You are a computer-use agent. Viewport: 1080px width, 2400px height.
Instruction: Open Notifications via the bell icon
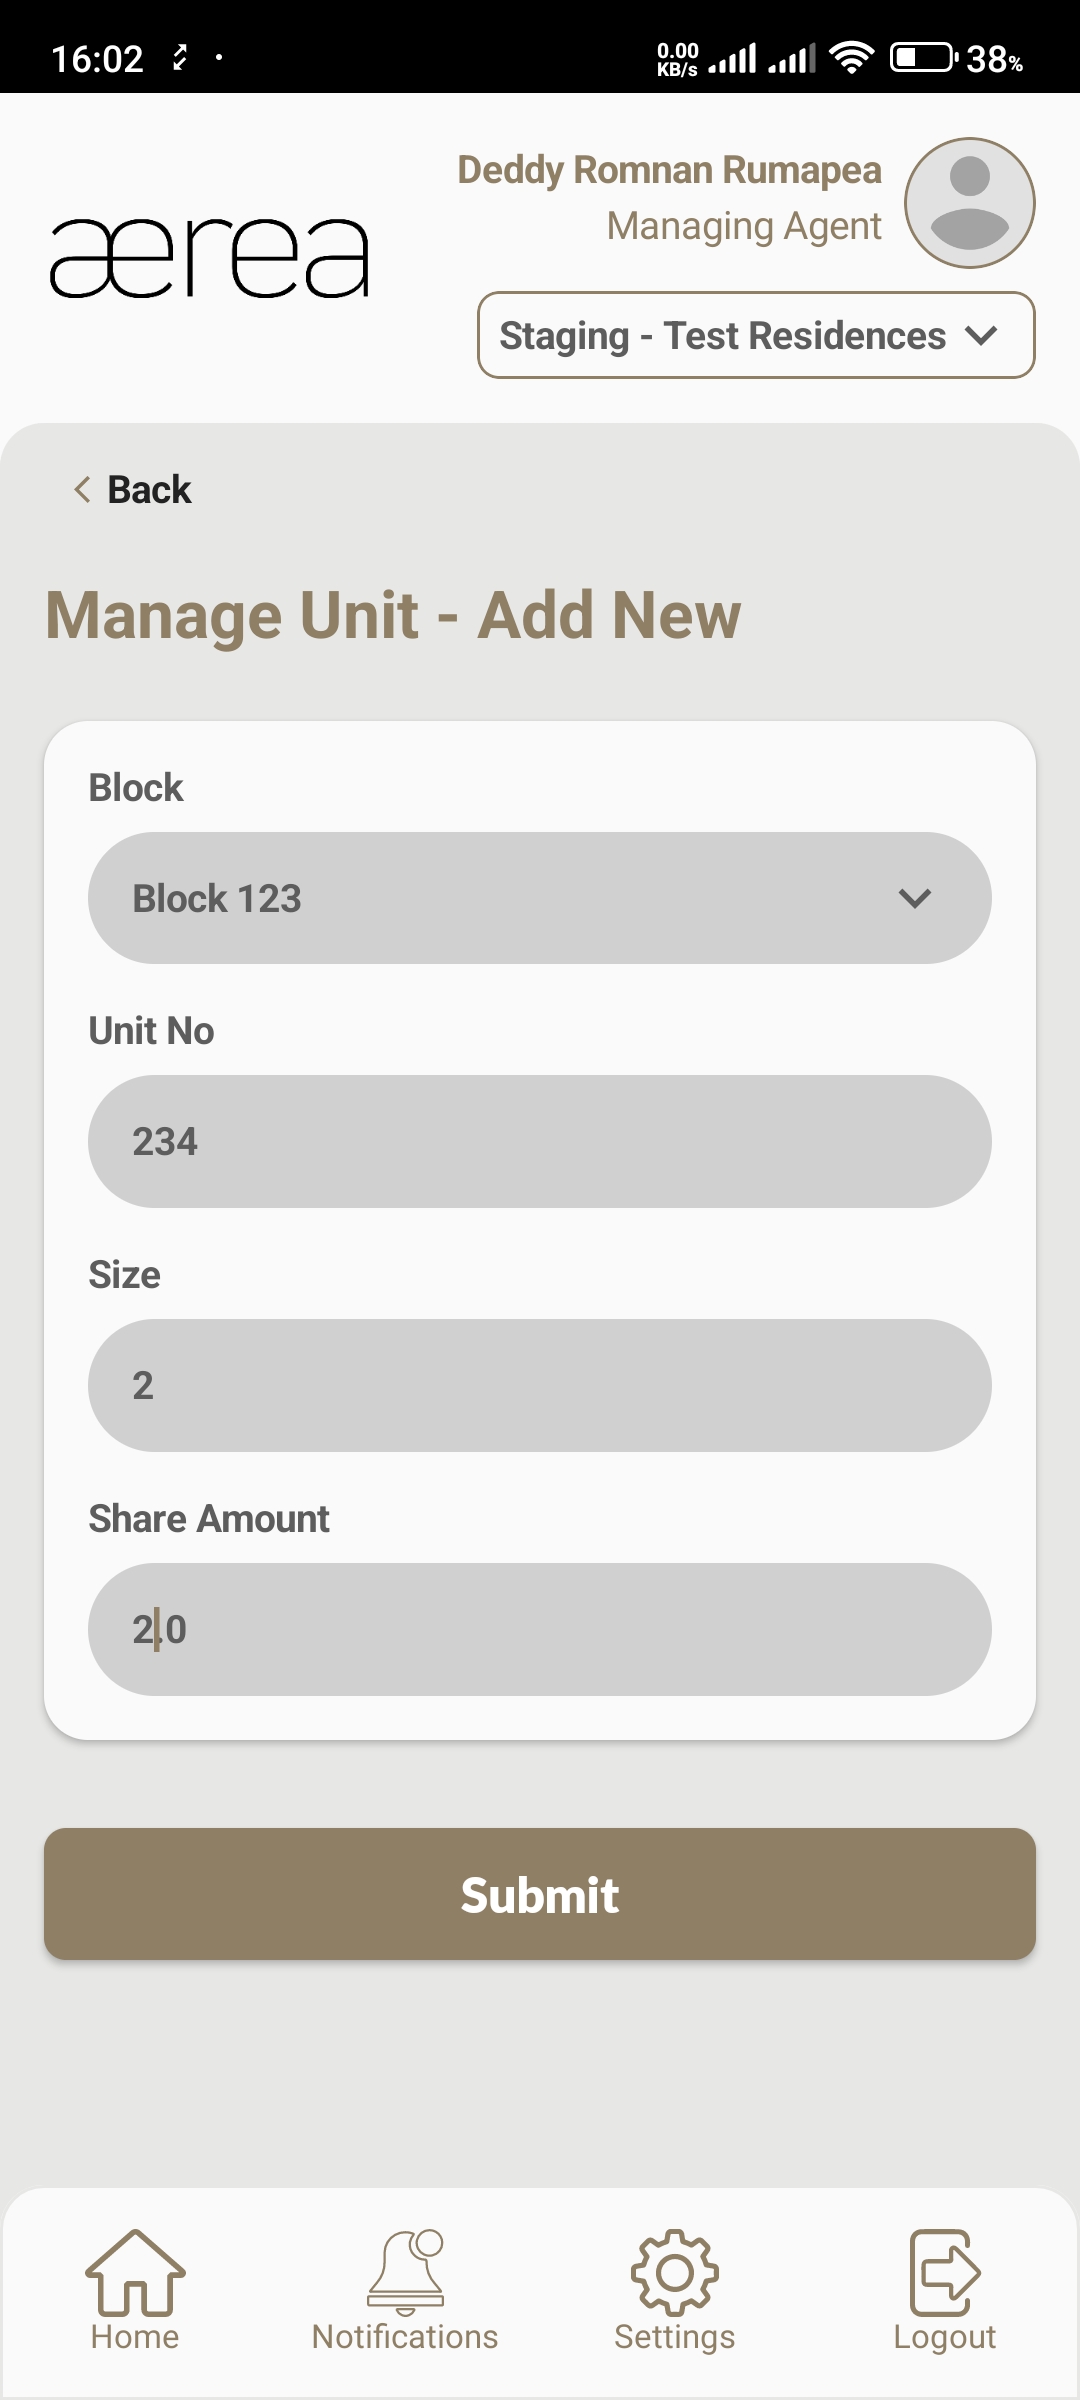tap(405, 2272)
